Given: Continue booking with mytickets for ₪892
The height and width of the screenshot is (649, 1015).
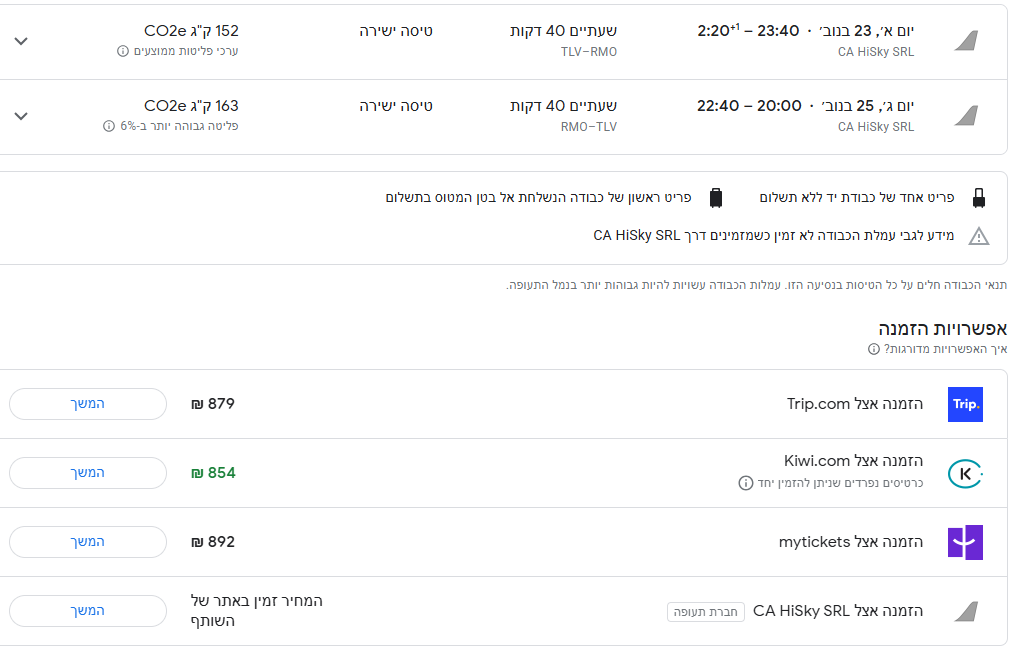Looking at the screenshot, I should [x=88, y=542].
